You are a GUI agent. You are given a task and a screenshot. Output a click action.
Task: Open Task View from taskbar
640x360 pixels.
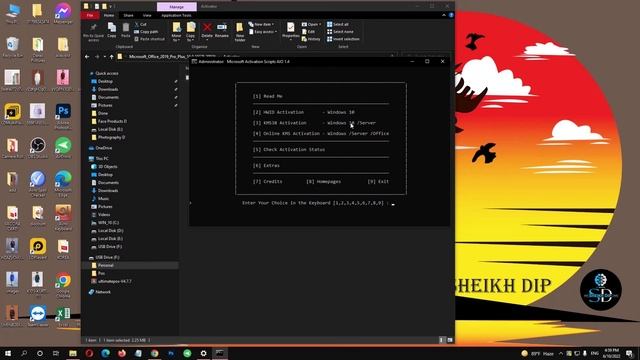pyautogui.click(x=56, y=353)
